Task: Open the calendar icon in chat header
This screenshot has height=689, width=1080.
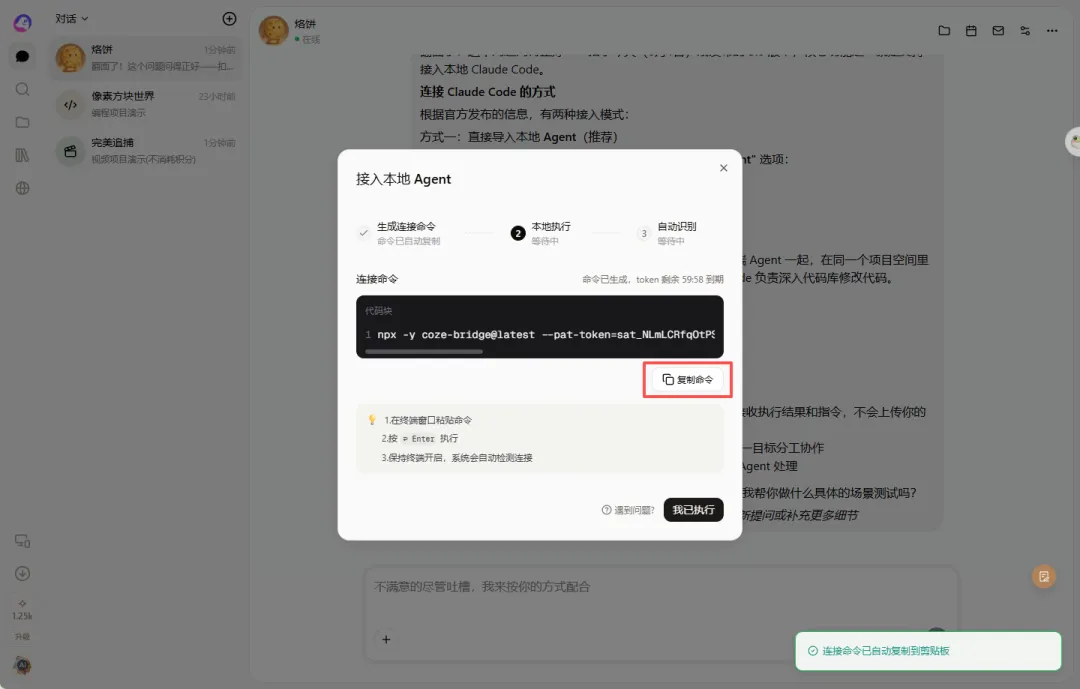Action: 971,30
